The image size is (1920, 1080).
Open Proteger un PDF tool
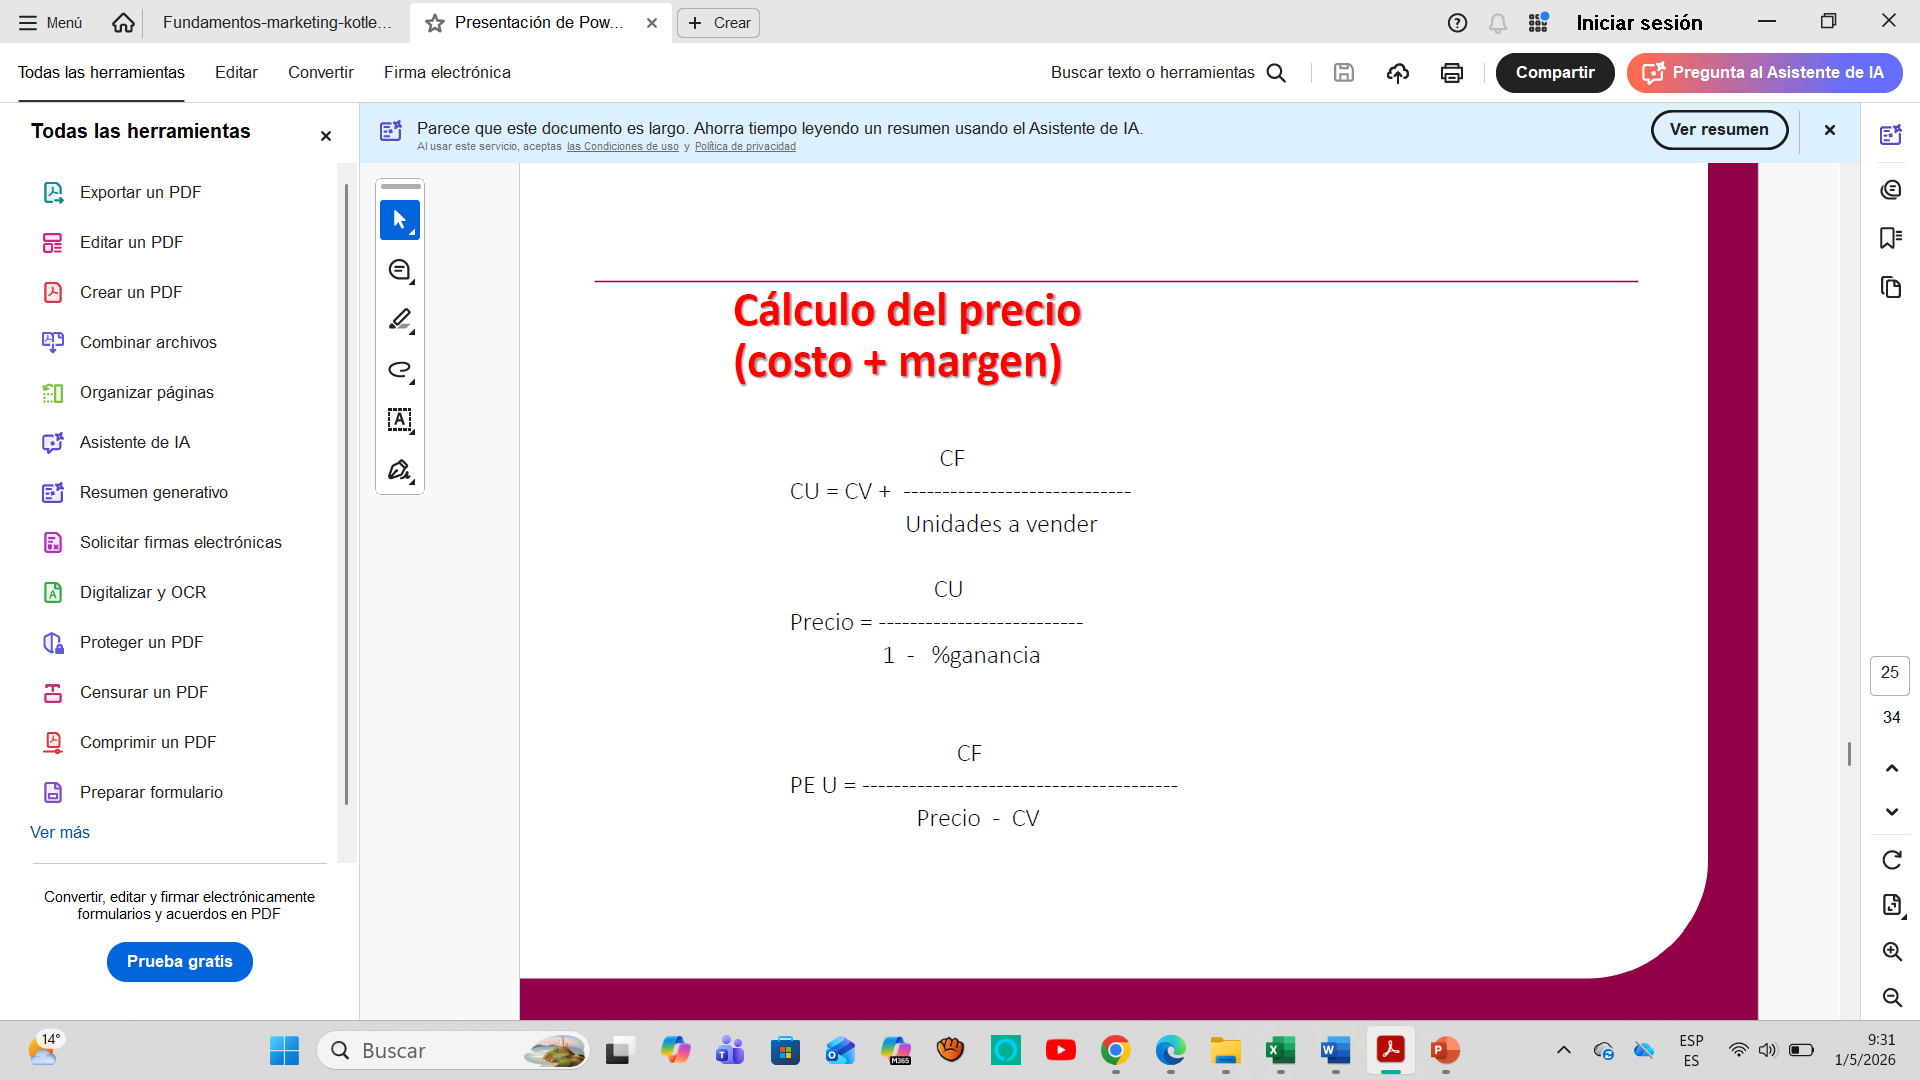141,642
